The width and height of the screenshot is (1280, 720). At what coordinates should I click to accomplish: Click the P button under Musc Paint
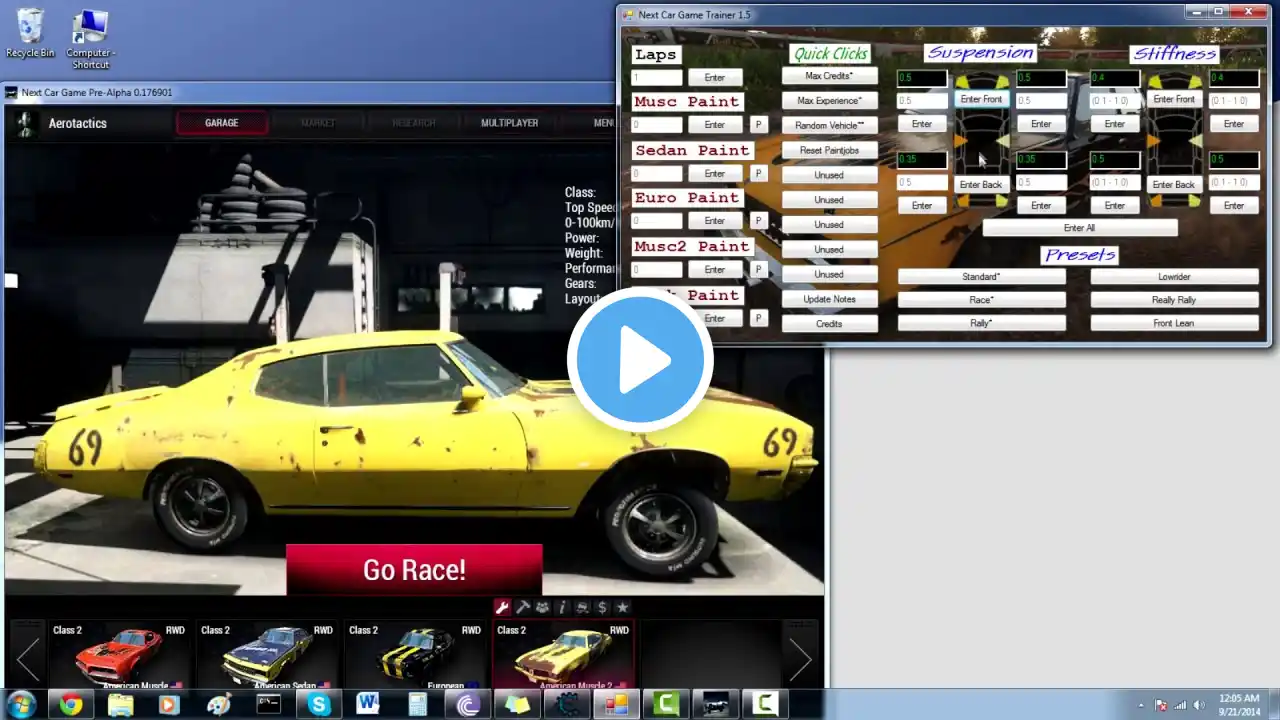(x=758, y=125)
